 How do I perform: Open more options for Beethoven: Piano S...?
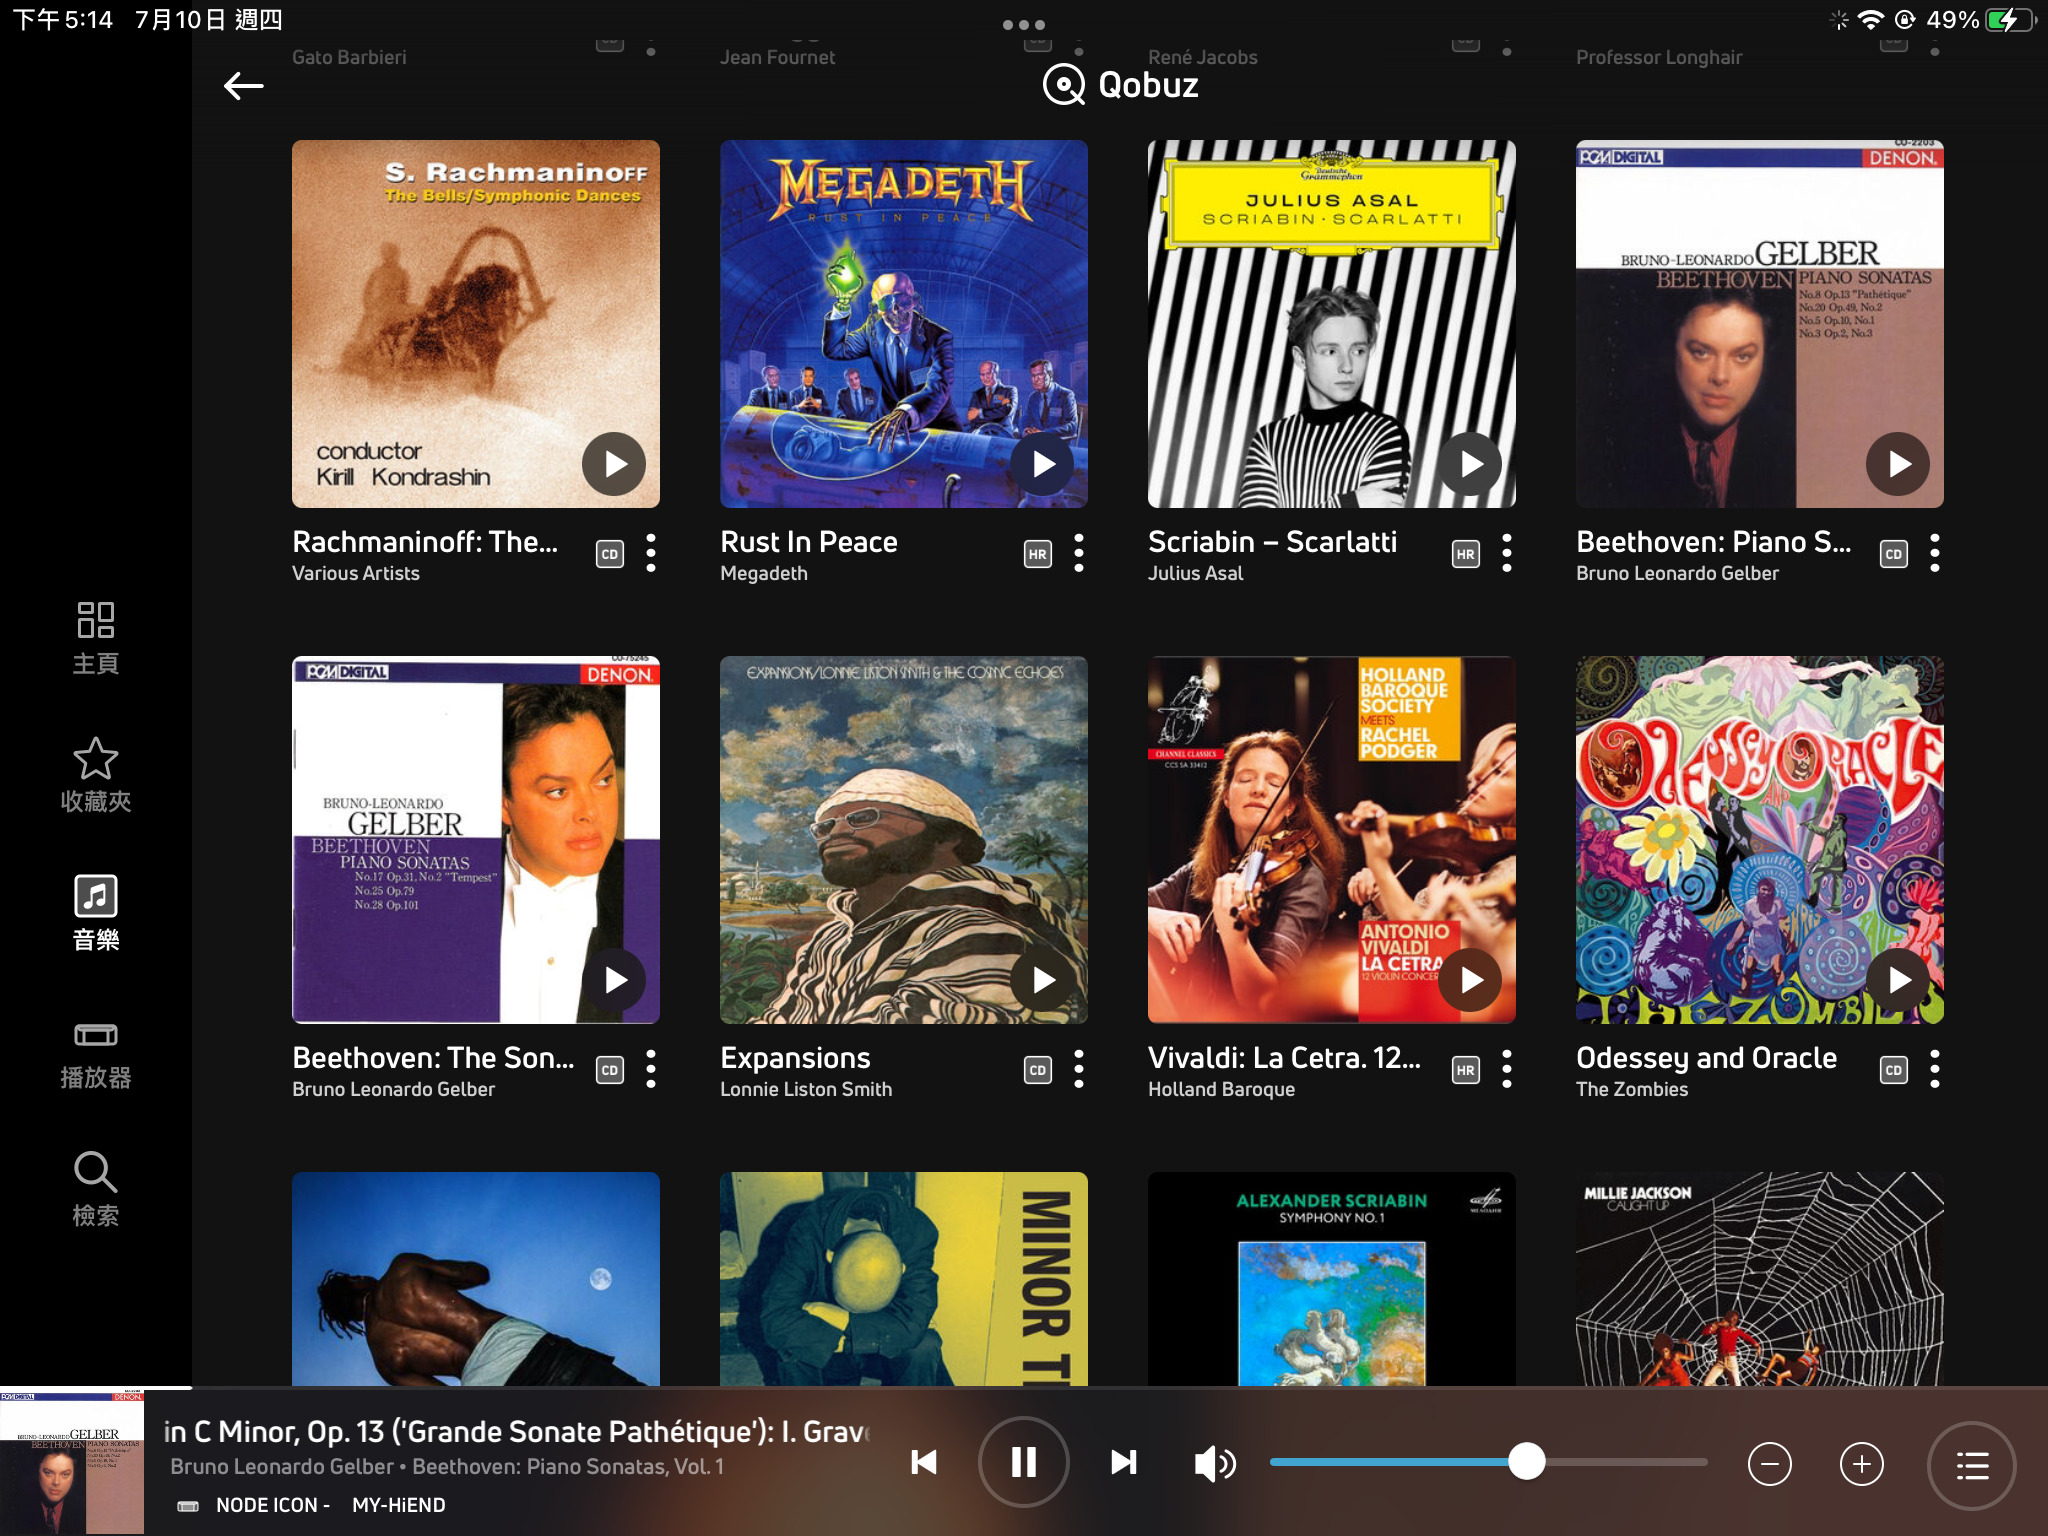pyautogui.click(x=1935, y=553)
